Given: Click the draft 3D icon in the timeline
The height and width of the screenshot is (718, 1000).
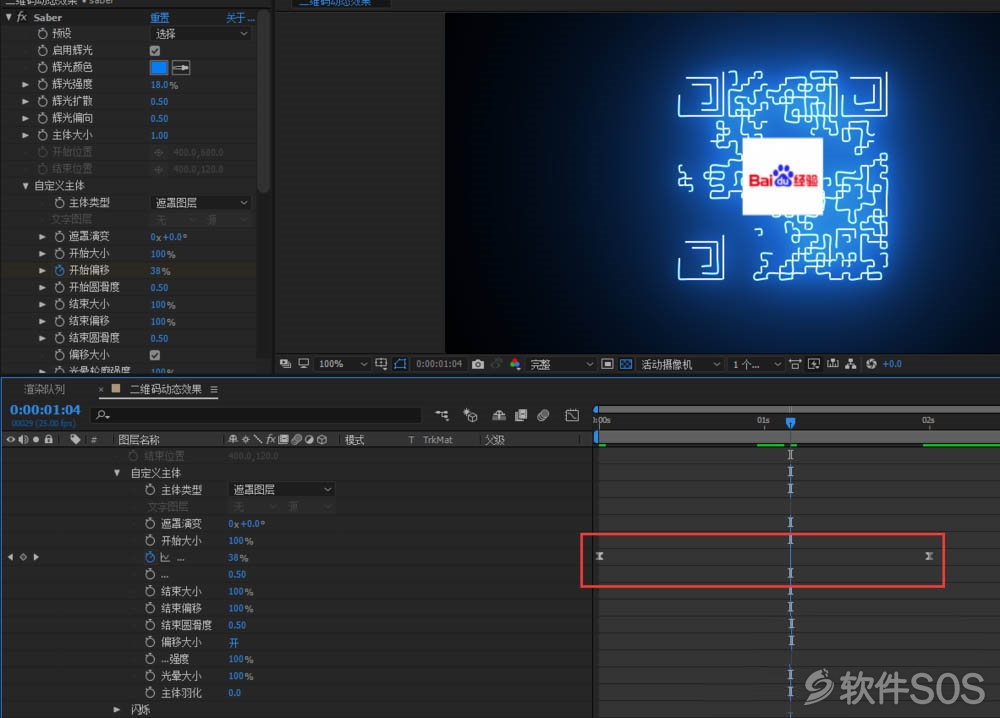Looking at the screenshot, I should point(470,415).
